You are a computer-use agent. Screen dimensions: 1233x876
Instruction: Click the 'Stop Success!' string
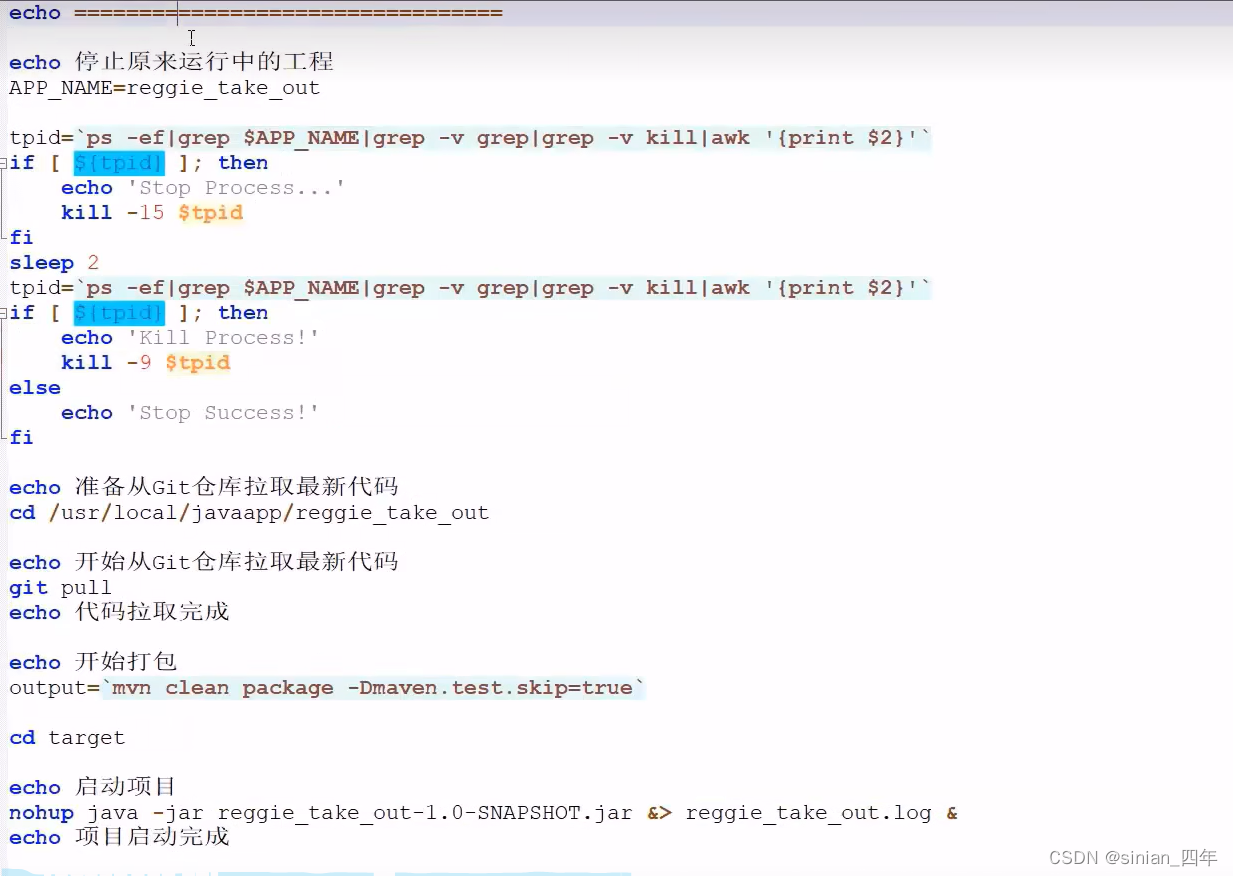tap(223, 413)
